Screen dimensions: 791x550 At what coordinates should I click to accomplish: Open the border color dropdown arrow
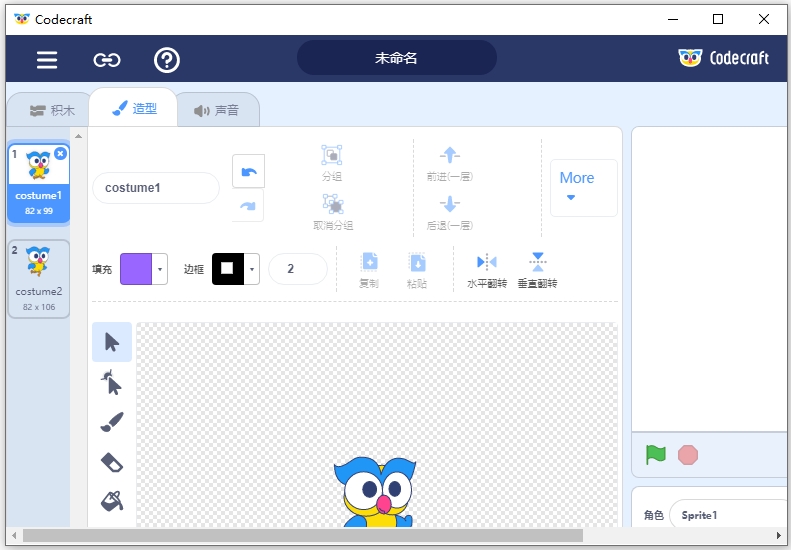coord(252,269)
